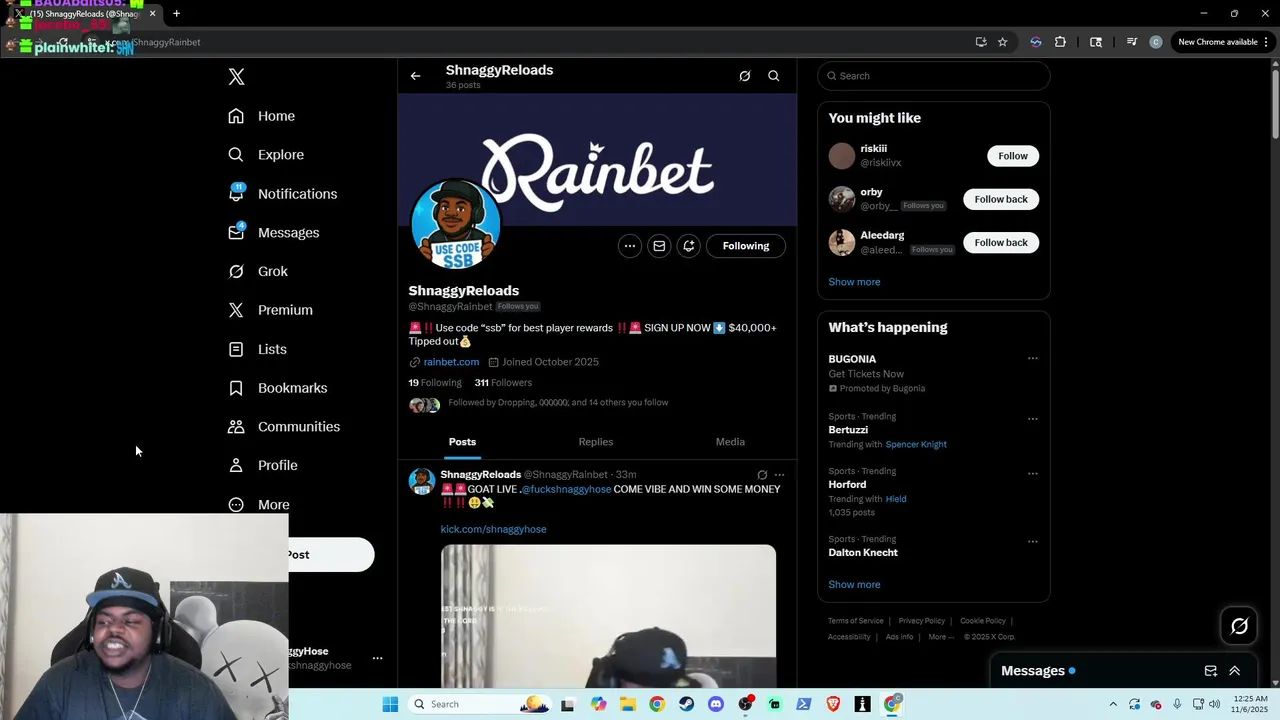The image size is (1280, 720).
Task: Click the @fuckshnaggyhose mention in post
Action: pyautogui.click(x=566, y=489)
